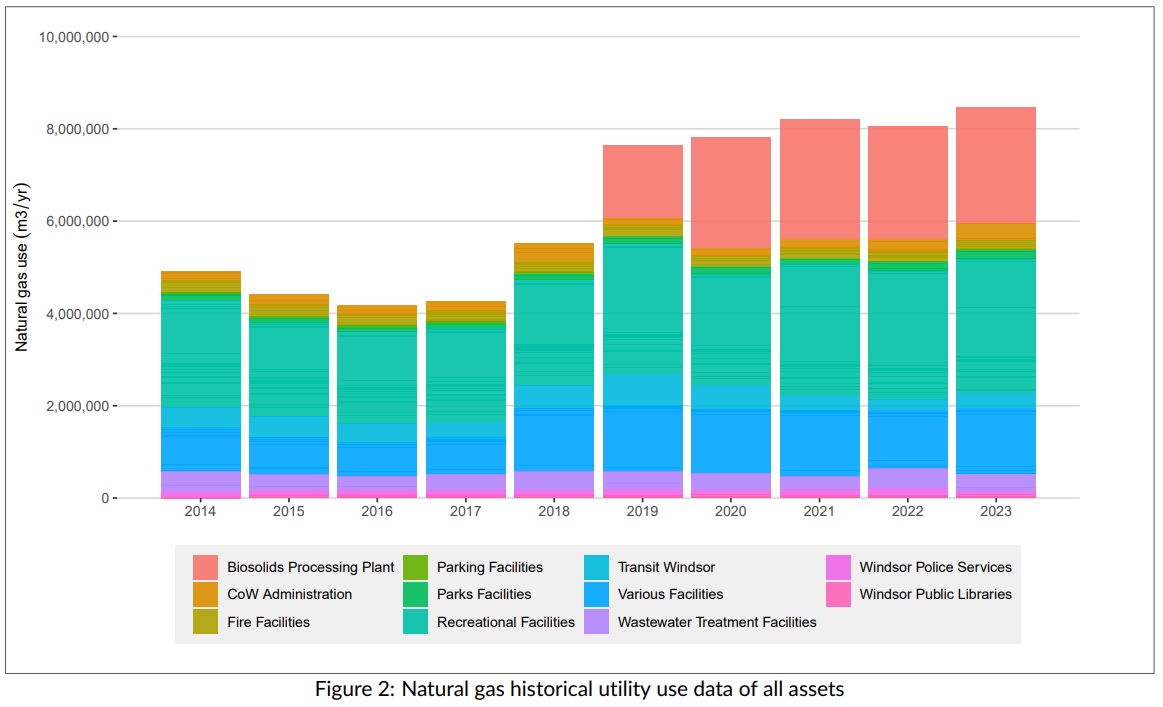Click the 2018 year label
This screenshot has width=1163, height=707.
pos(554,510)
